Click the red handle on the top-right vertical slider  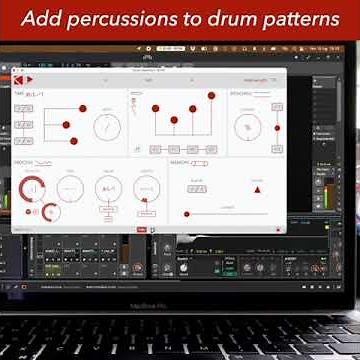coord(277,128)
